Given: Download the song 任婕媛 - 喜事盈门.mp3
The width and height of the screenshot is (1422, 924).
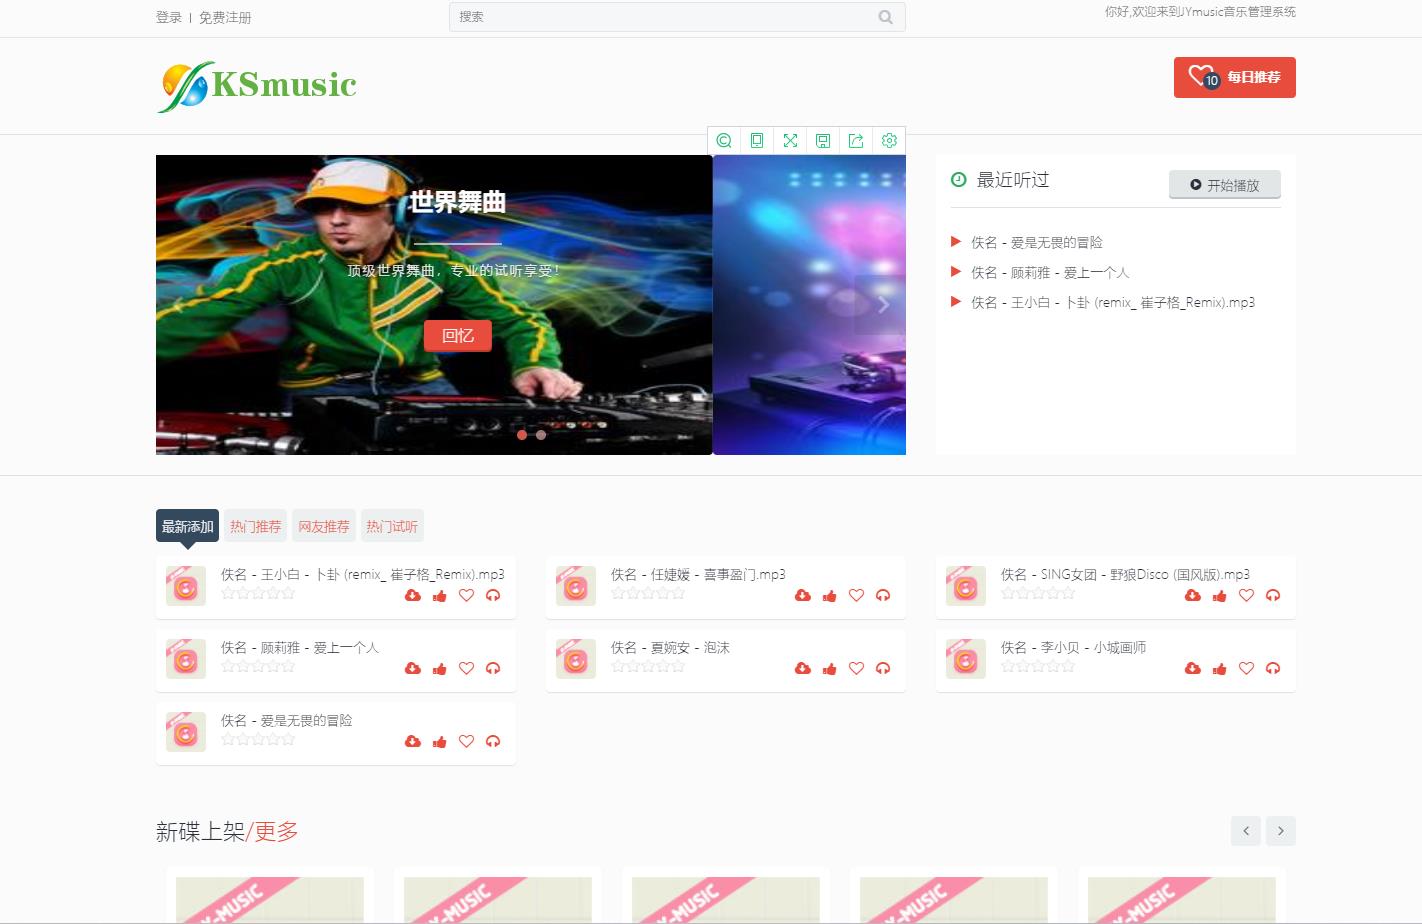Looking at the screenshot, I should click(802, 596).
